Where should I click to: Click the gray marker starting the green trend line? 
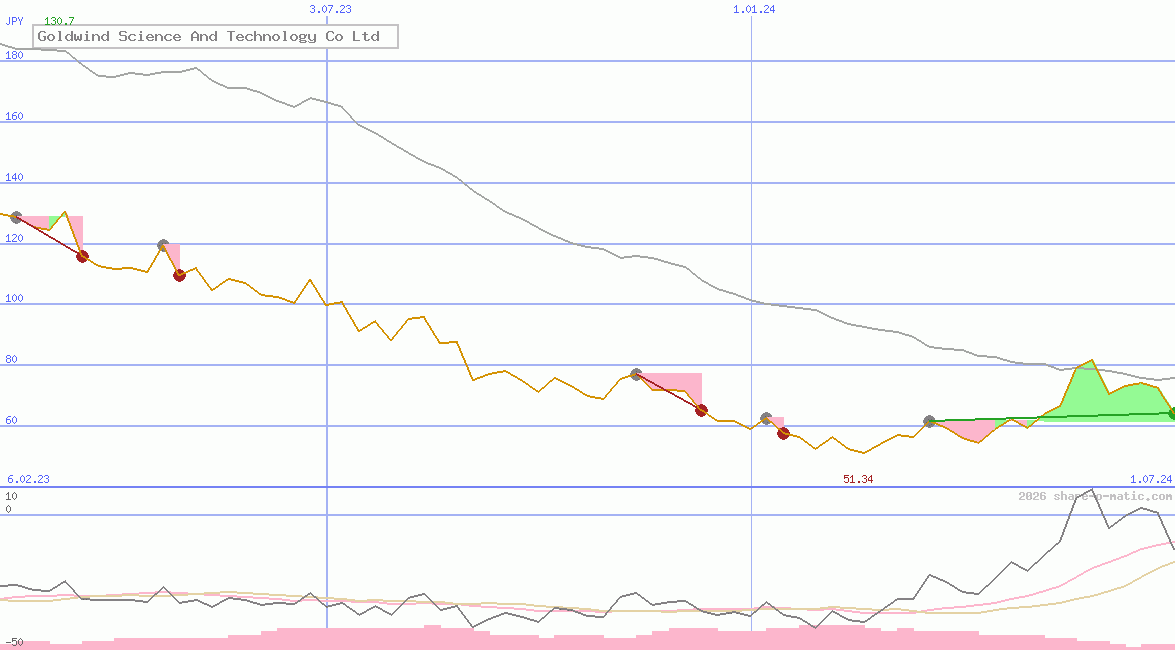click(929, 422)
